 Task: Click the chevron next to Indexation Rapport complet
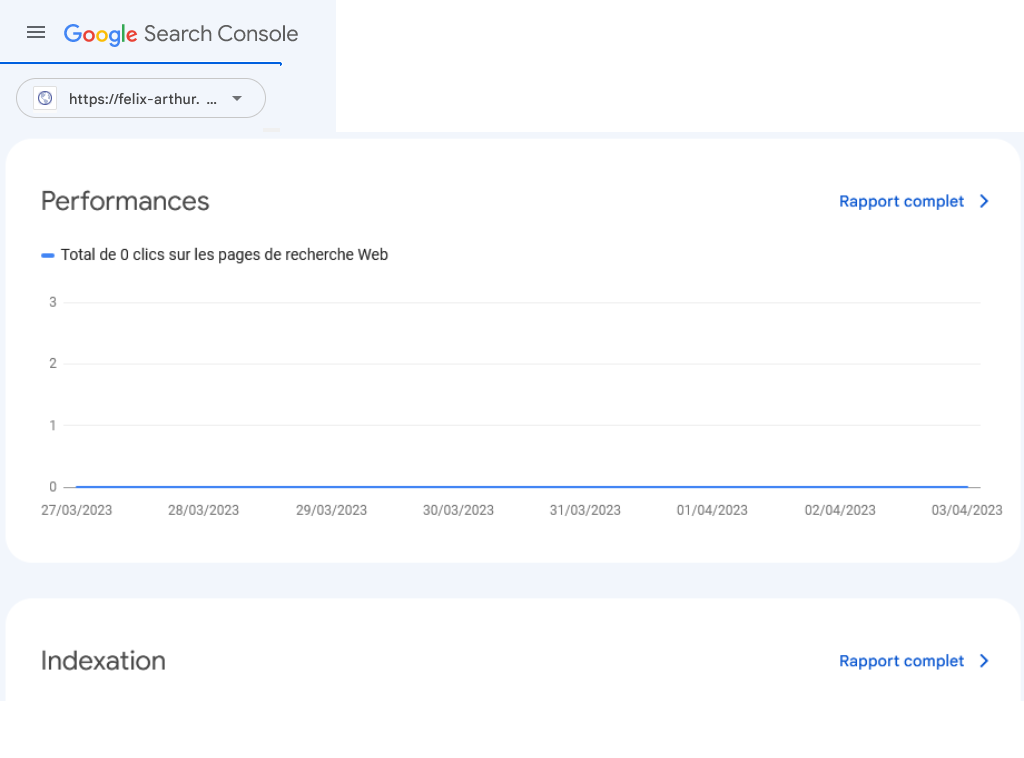984,661
